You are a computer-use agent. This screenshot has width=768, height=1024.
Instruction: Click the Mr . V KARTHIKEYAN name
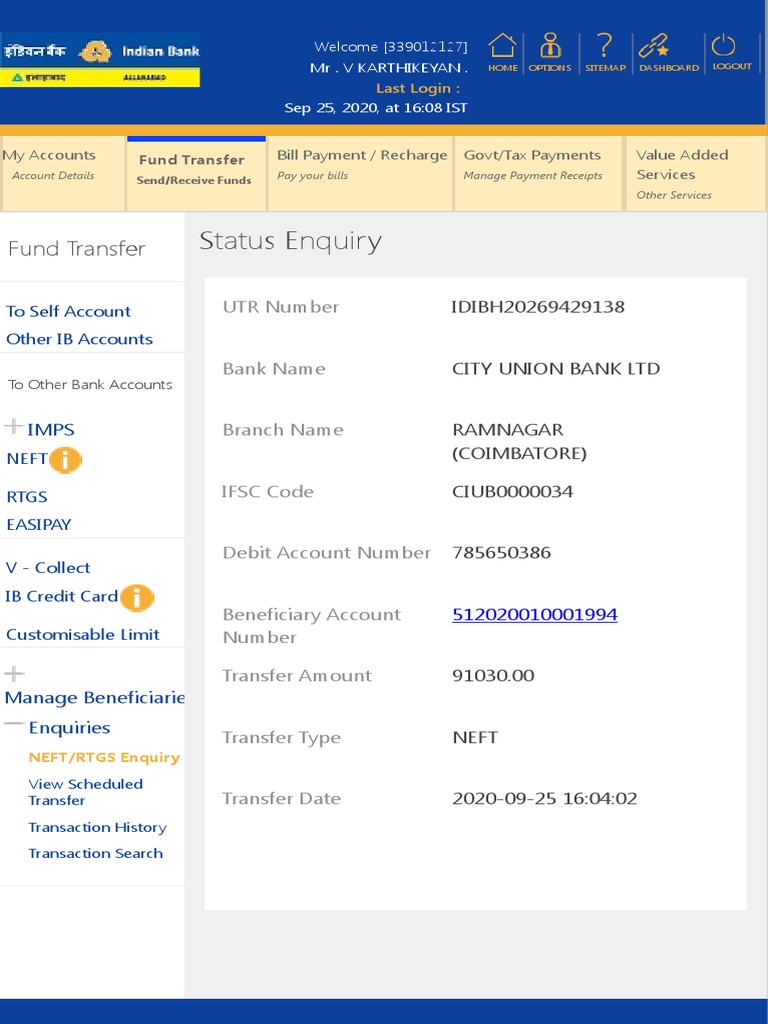pos(389,68)
